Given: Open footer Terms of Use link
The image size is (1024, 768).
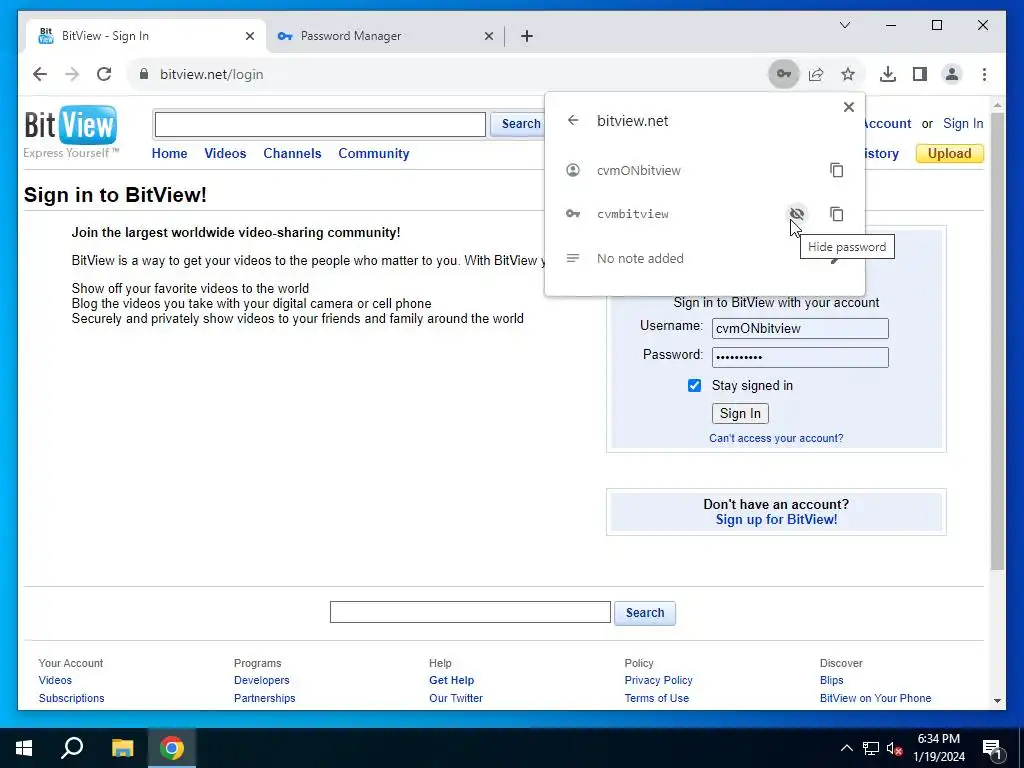Looking at the screenshot, I should 656,698.
